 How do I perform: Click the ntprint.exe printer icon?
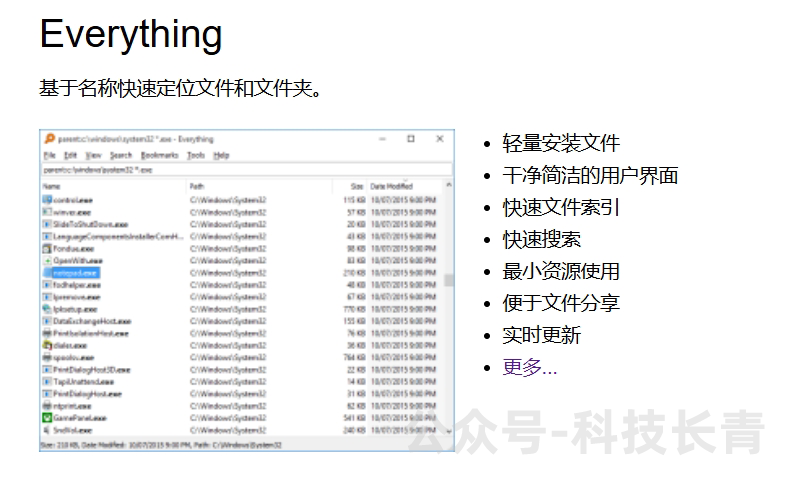coord(47,406)
